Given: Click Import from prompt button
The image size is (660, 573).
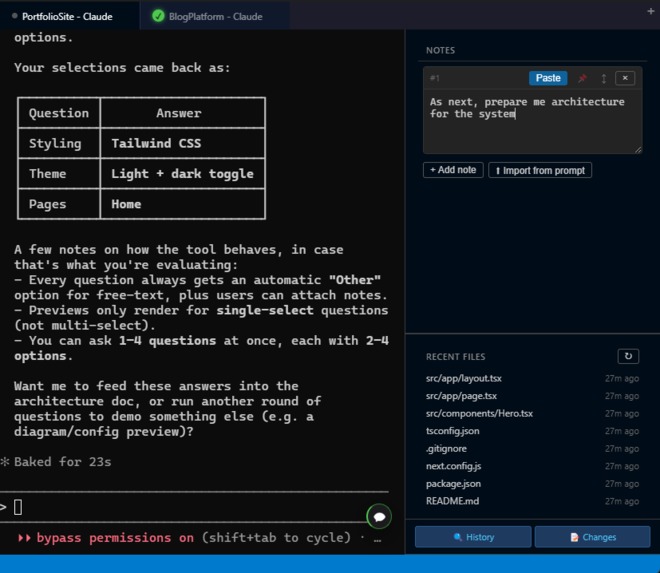Looking at the screenshot, I should click(x=540, y=170).
